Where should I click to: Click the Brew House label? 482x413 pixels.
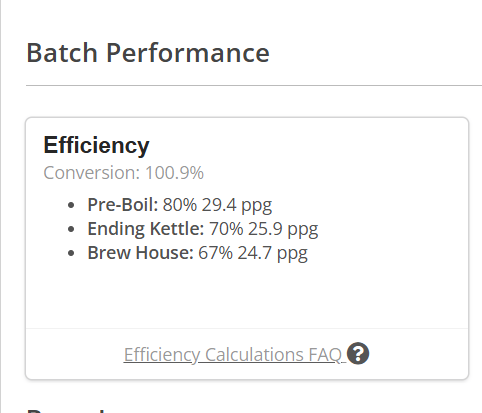140,253
